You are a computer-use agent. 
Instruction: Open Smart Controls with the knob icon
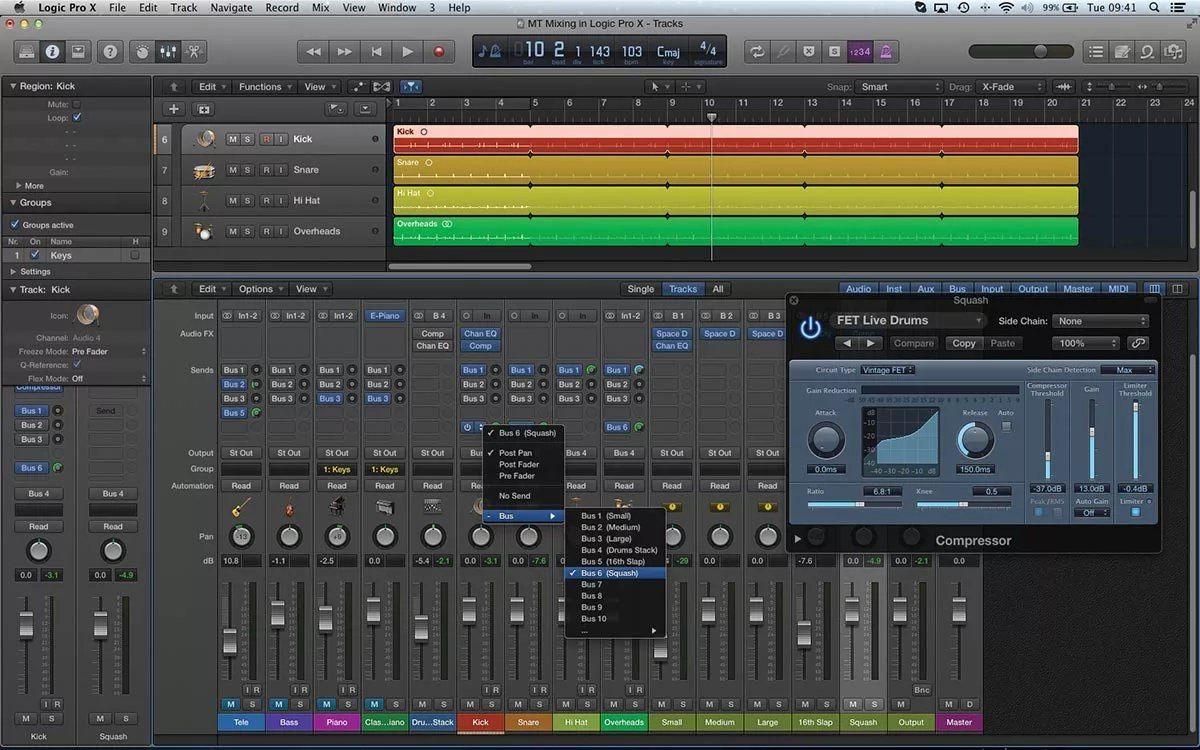(142, 51)
